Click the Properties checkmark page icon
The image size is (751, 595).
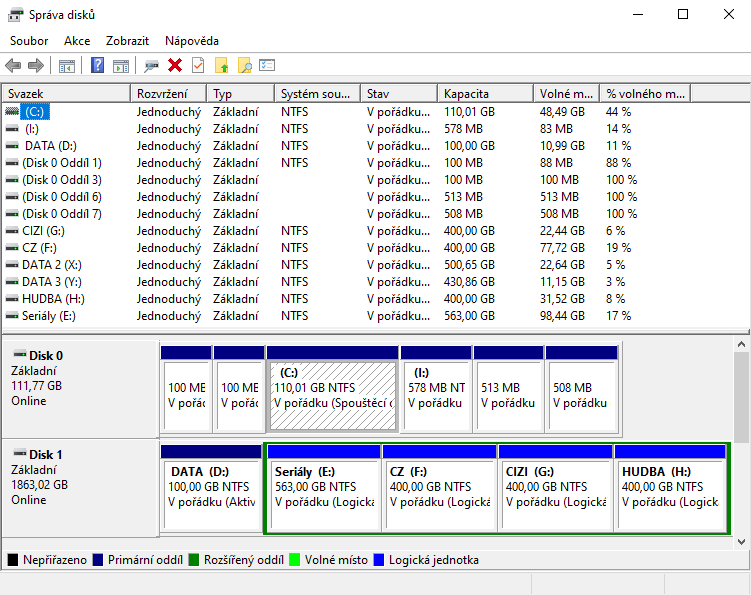pyautogui.click(x=198, y=66)
